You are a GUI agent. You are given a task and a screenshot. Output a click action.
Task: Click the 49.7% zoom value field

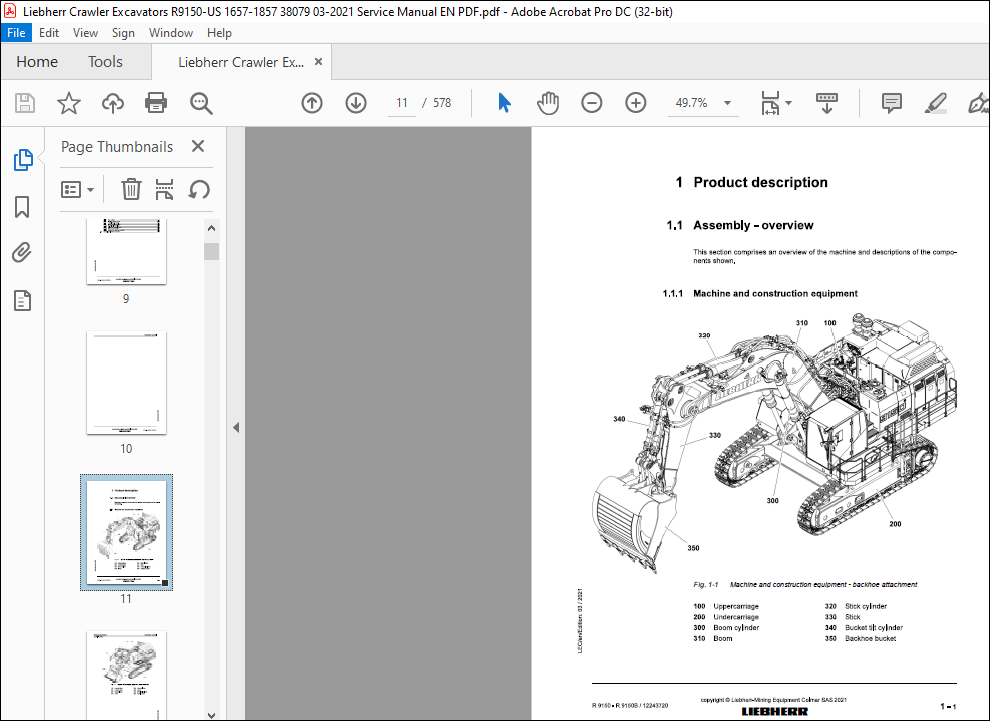[691, 103]
